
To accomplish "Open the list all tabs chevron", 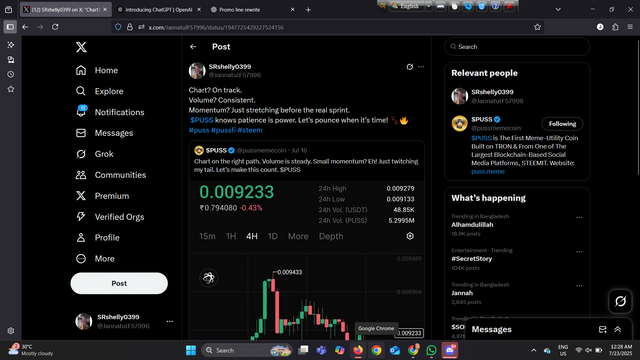I will click(x=558, y=9).
